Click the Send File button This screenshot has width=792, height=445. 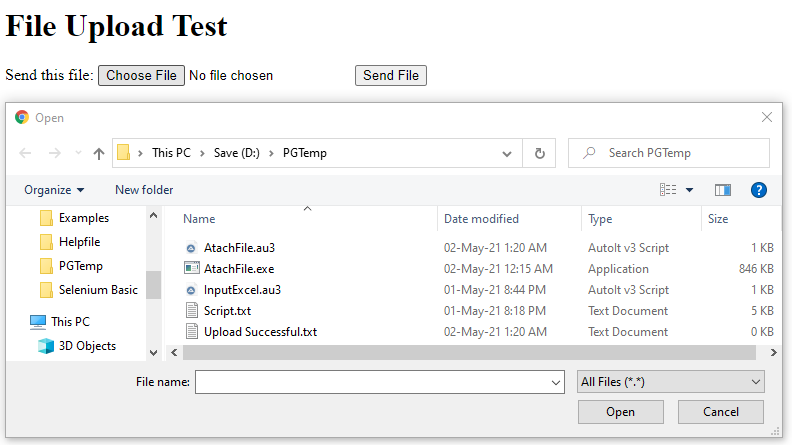[391, 75]
